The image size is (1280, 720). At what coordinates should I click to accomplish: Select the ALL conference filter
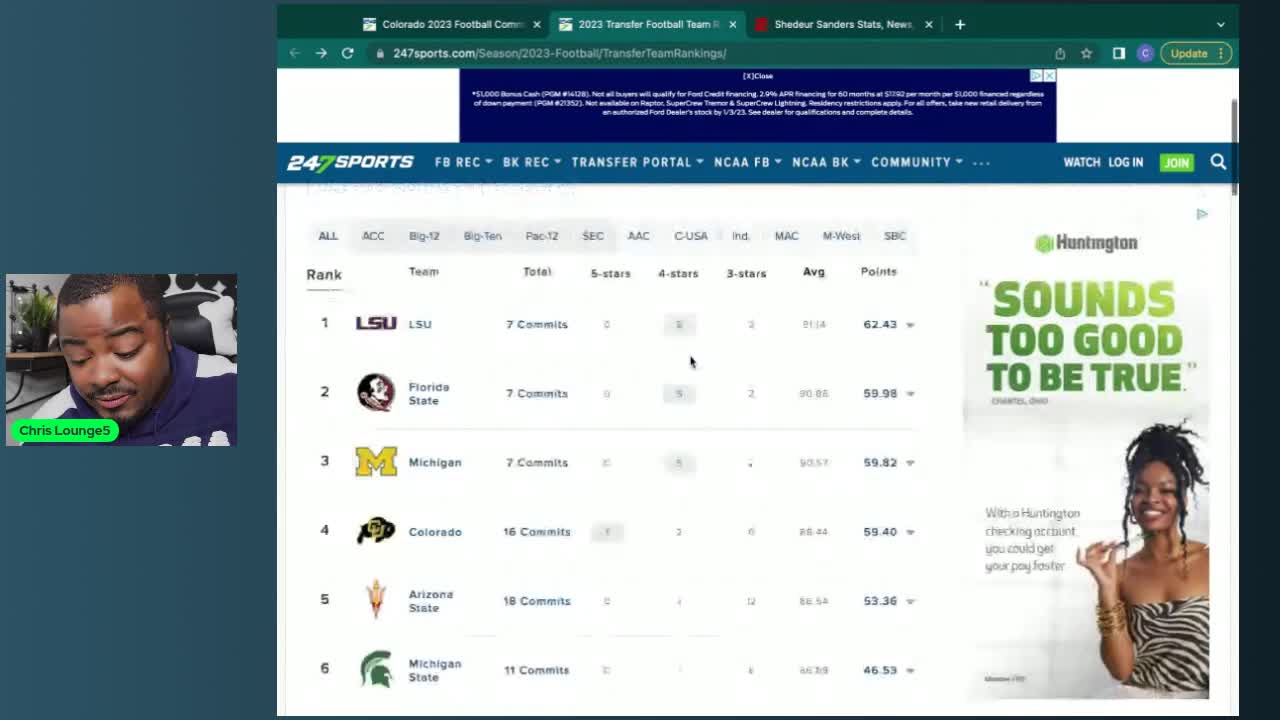[328, 236]
